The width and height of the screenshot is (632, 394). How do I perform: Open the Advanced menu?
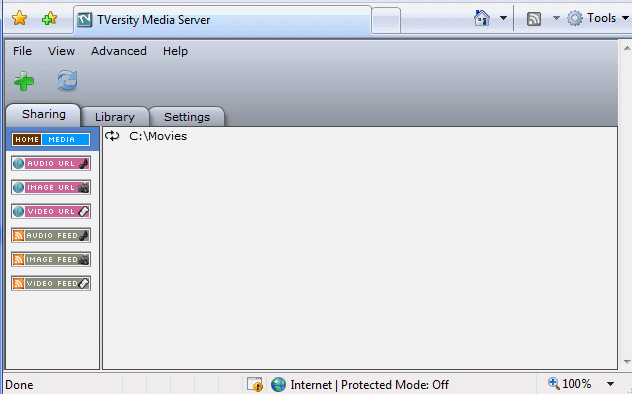tap(118, 51)
